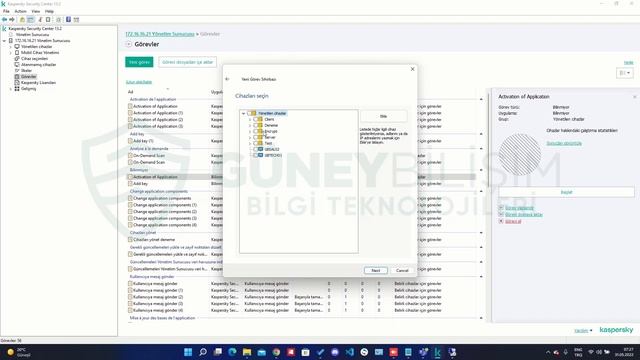Close the Activation of Application details panel
The width and height of the screenshot is (640, 360).
[635, 97]
